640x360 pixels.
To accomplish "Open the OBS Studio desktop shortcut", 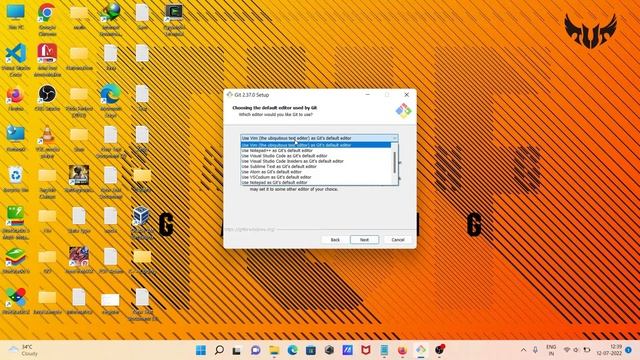I will 47,99.
